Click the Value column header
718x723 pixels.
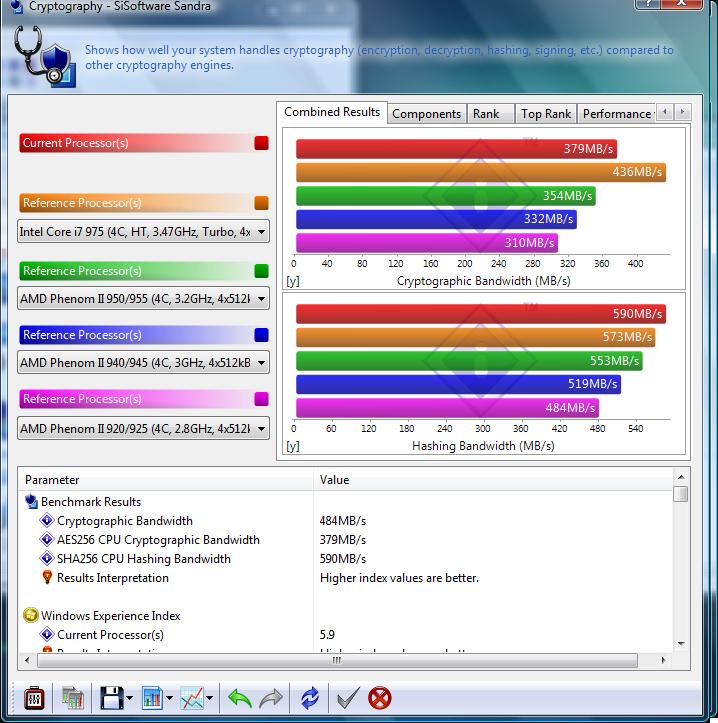click(x=493, y=480)
